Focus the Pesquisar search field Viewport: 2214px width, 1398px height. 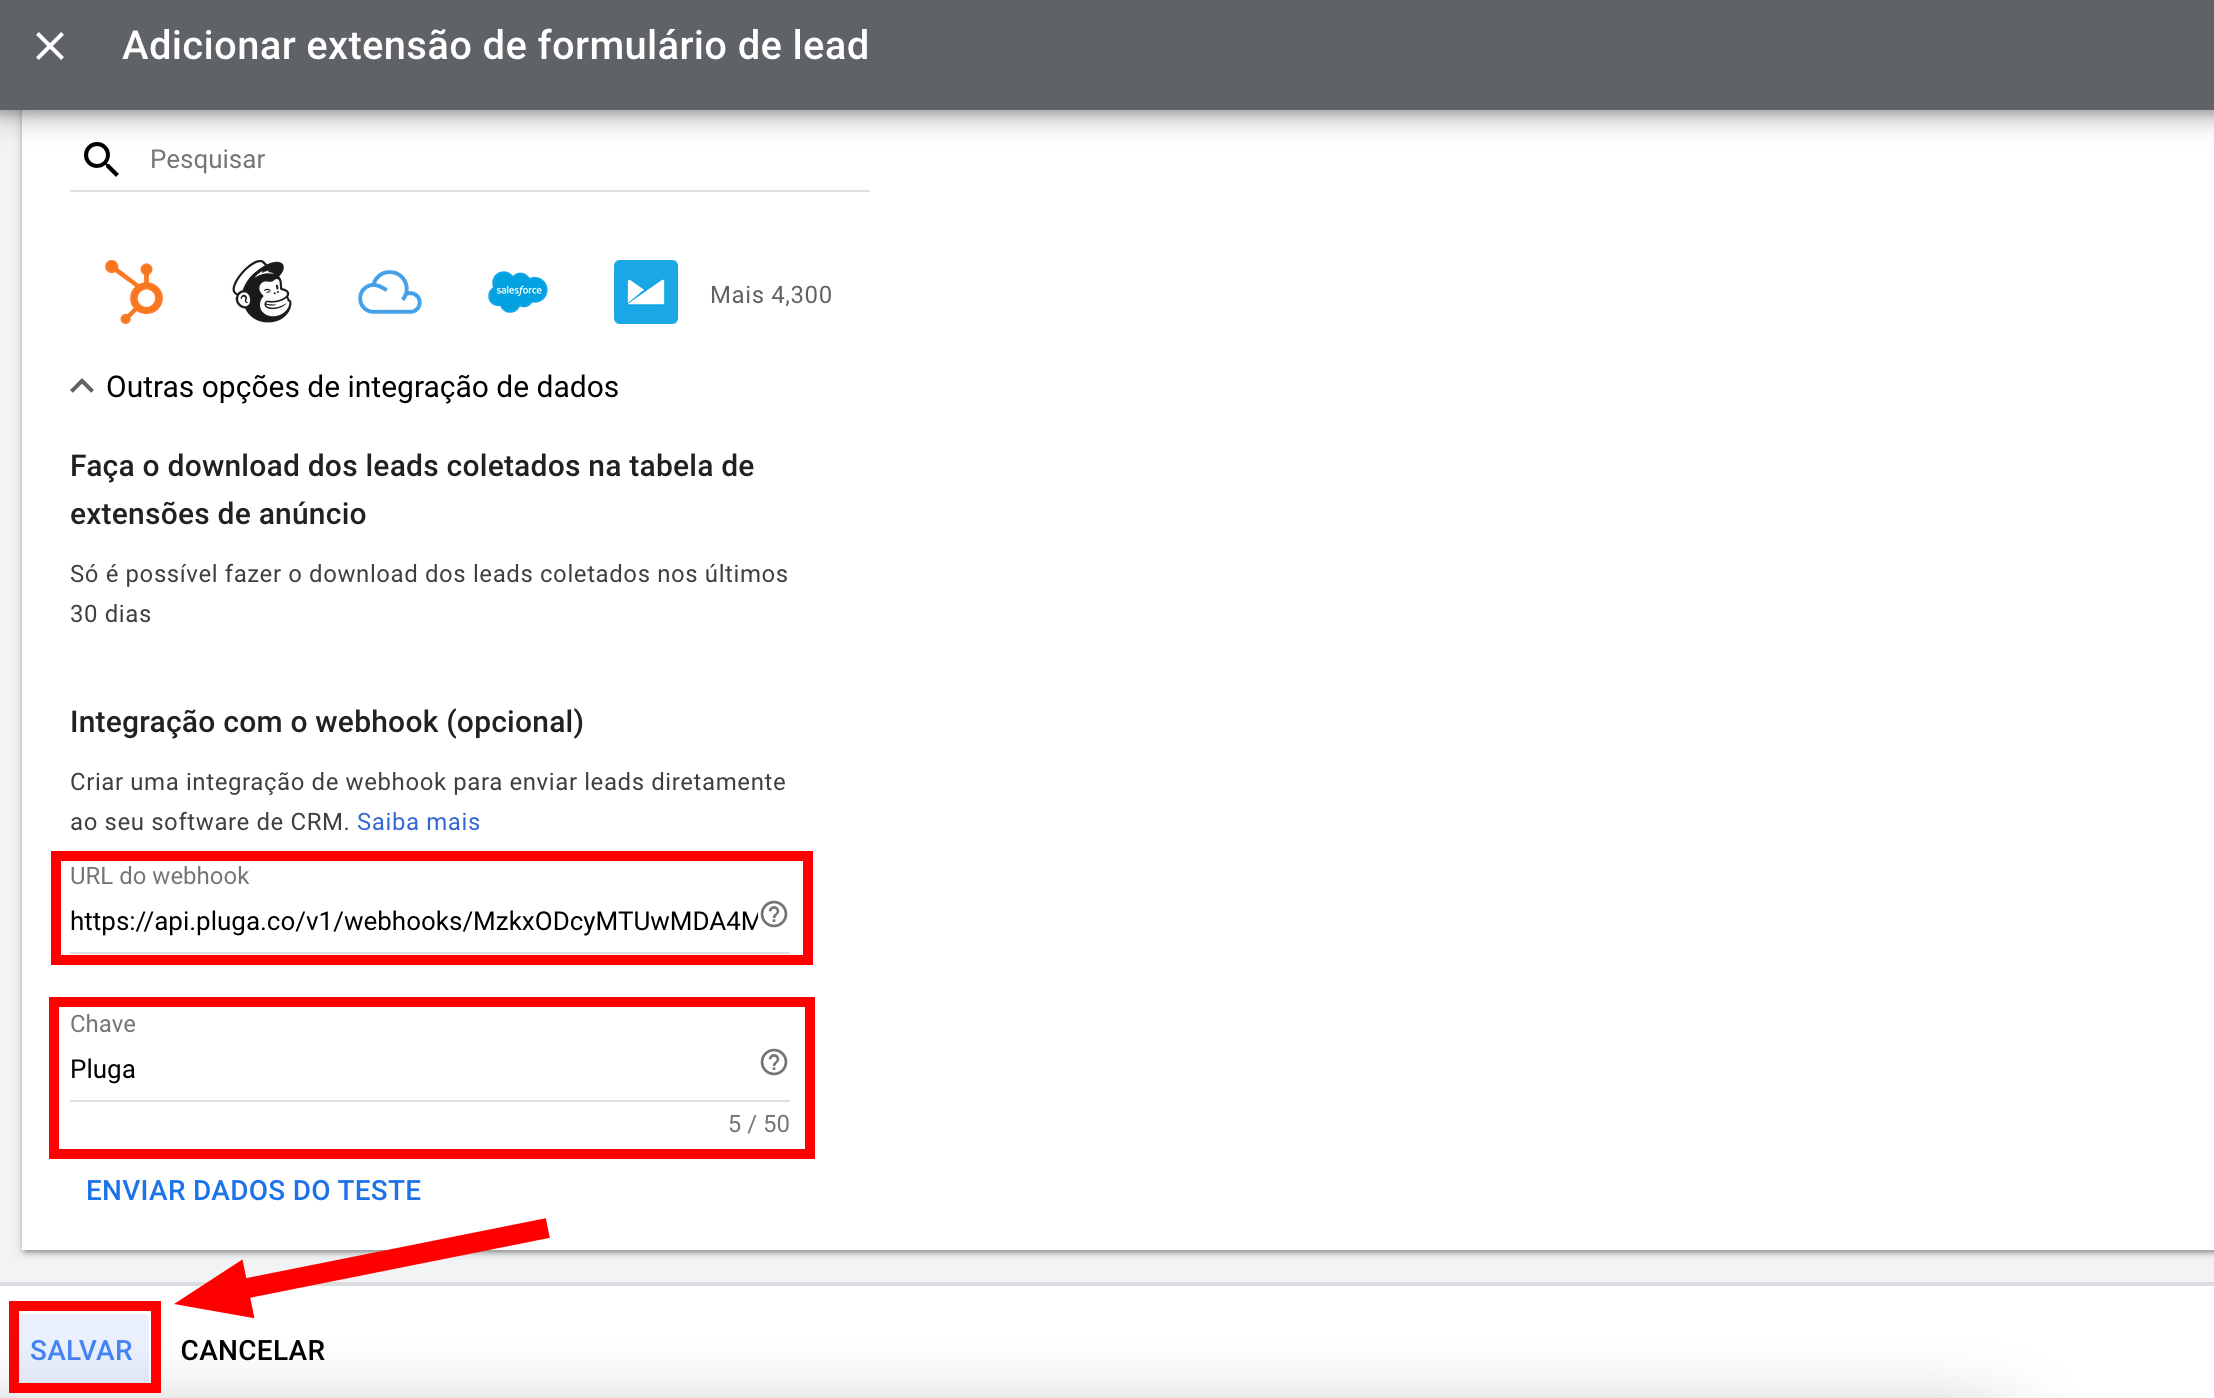click(500, 159)
